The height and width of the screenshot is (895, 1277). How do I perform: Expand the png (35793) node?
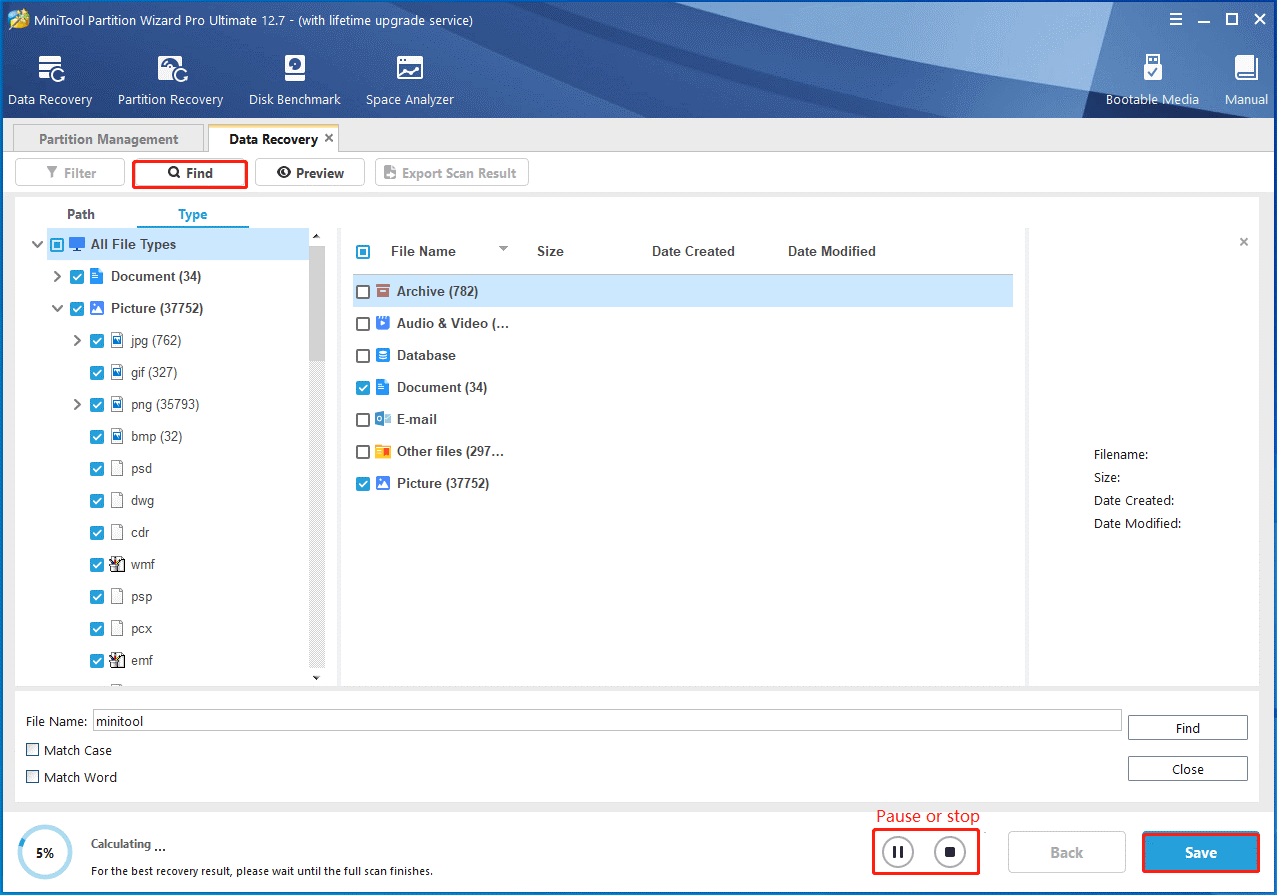(78, 404)
